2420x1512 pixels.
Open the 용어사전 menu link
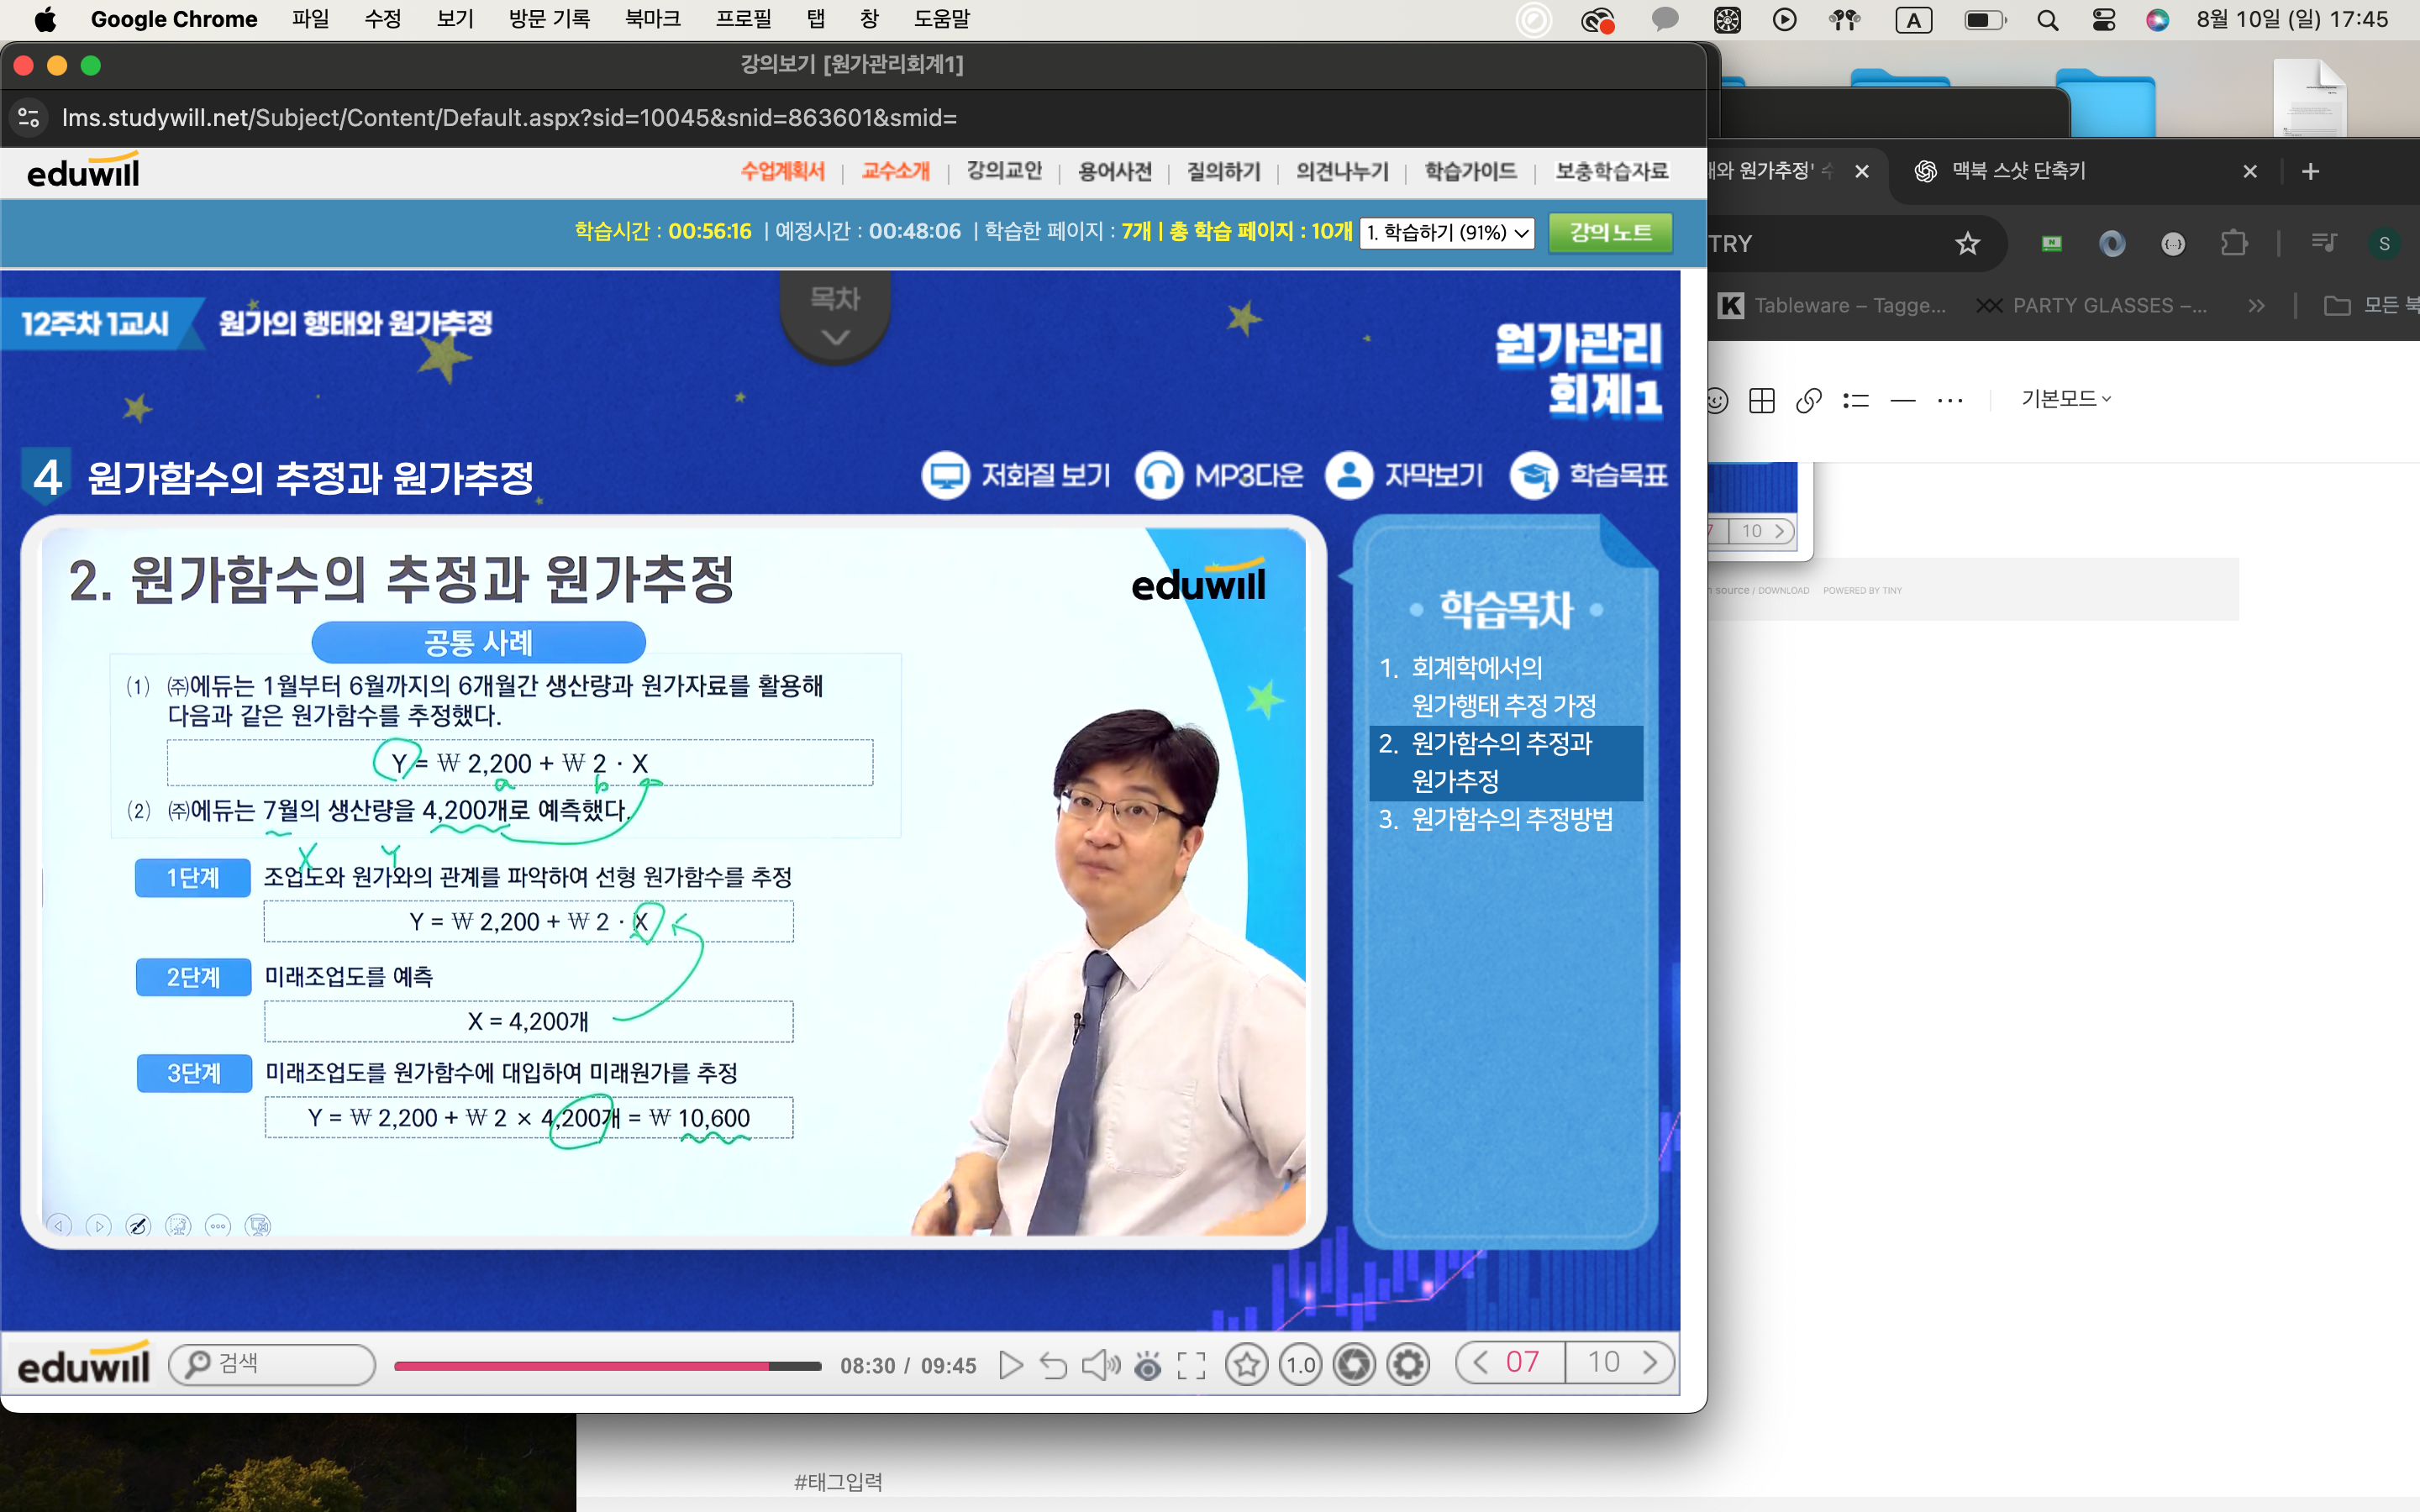(x=1114, y=172)
